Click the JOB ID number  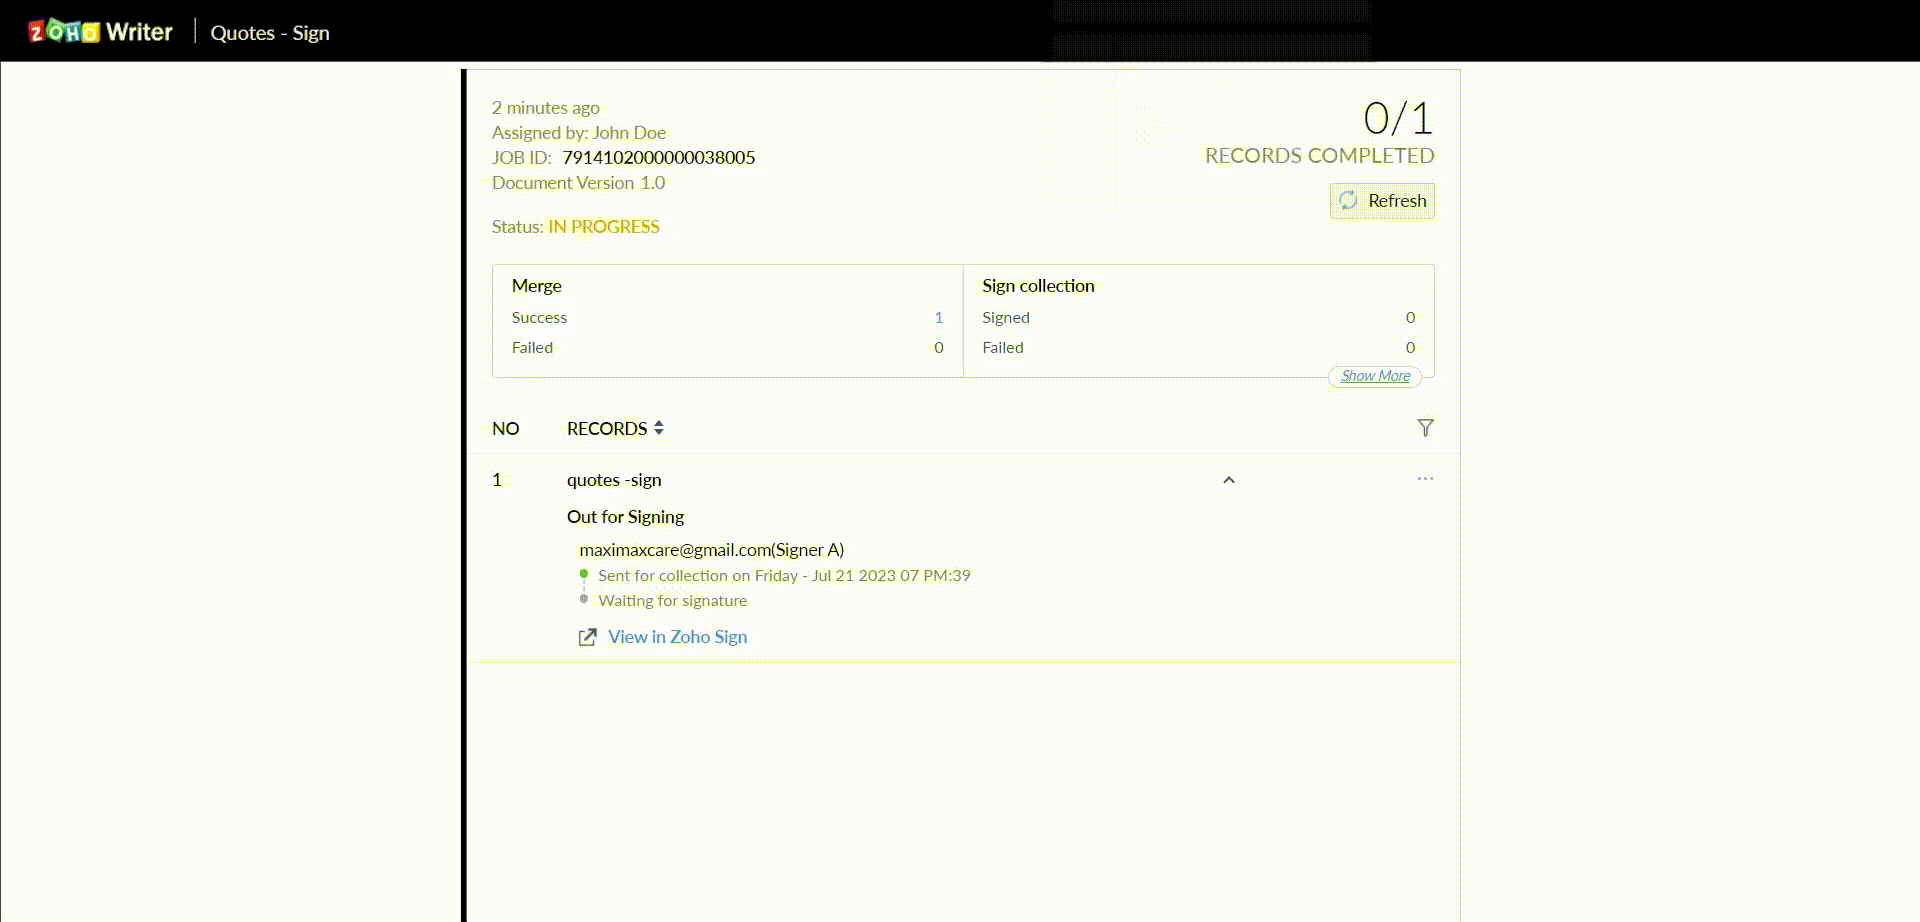(658, 157)
